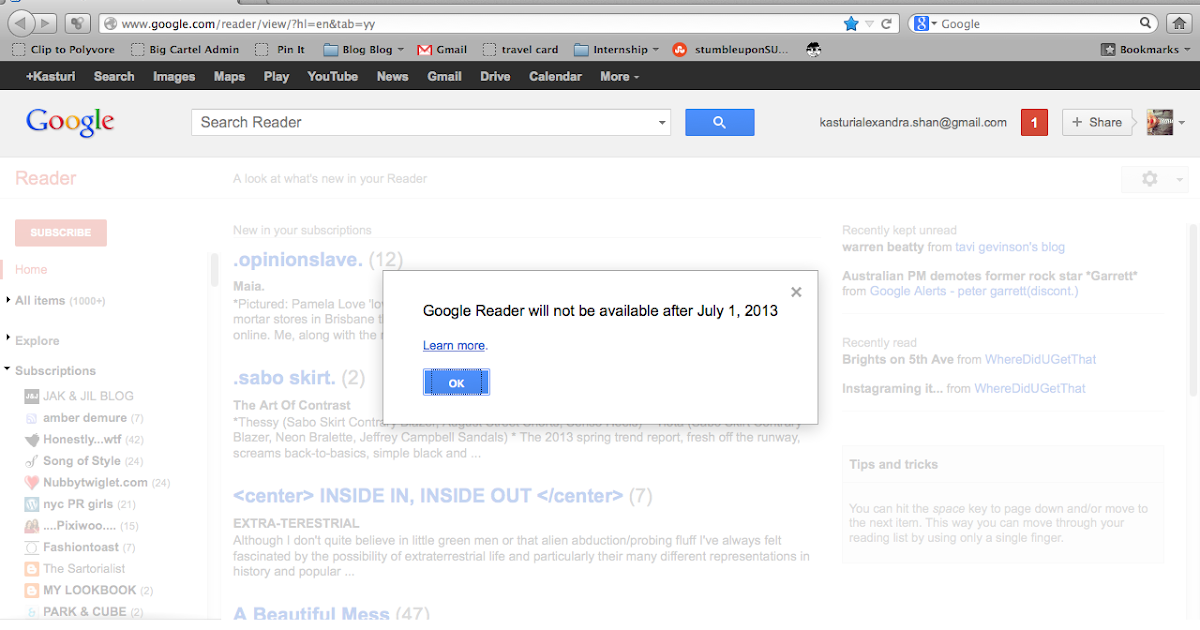Select the News menu item
1200x630 pixels.
click(392, 76)
